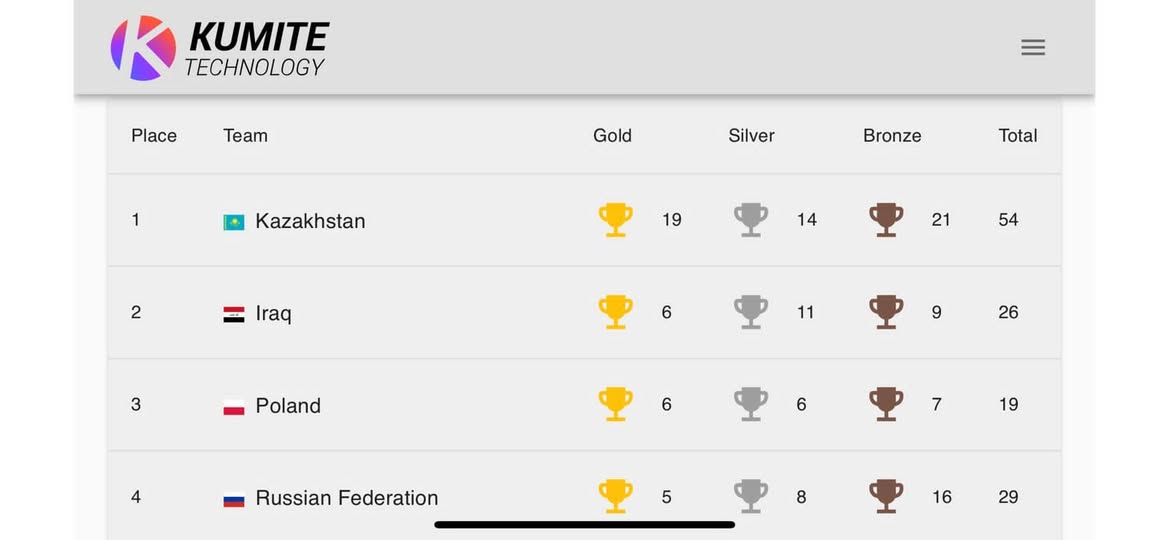Click Kazakhstan's gold trophy icon

(615, 219)
